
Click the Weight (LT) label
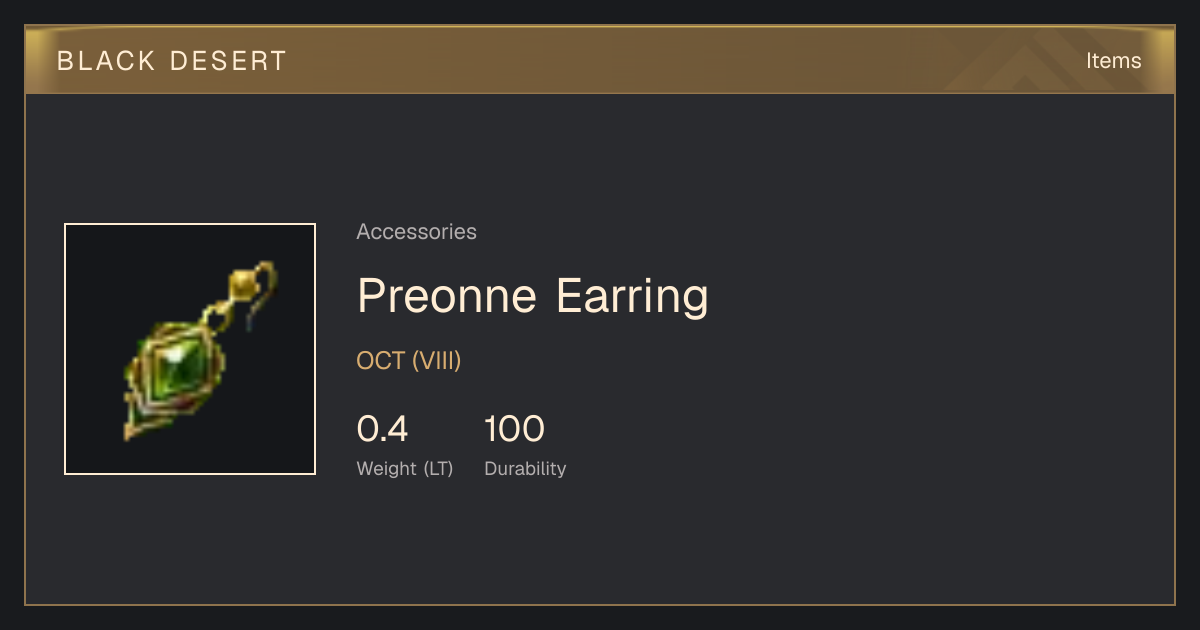tap(405, 469)
